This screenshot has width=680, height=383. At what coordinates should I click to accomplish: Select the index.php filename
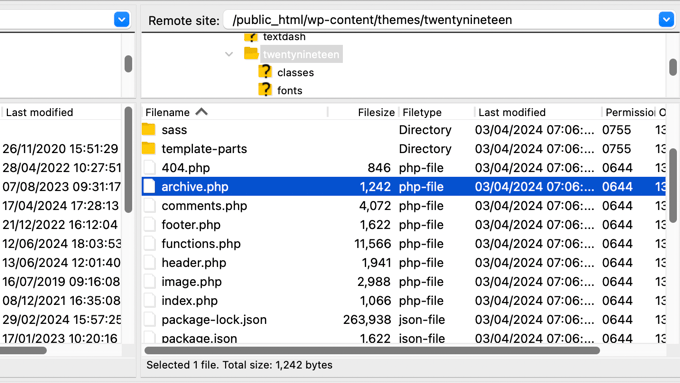(x=190, y=301)
